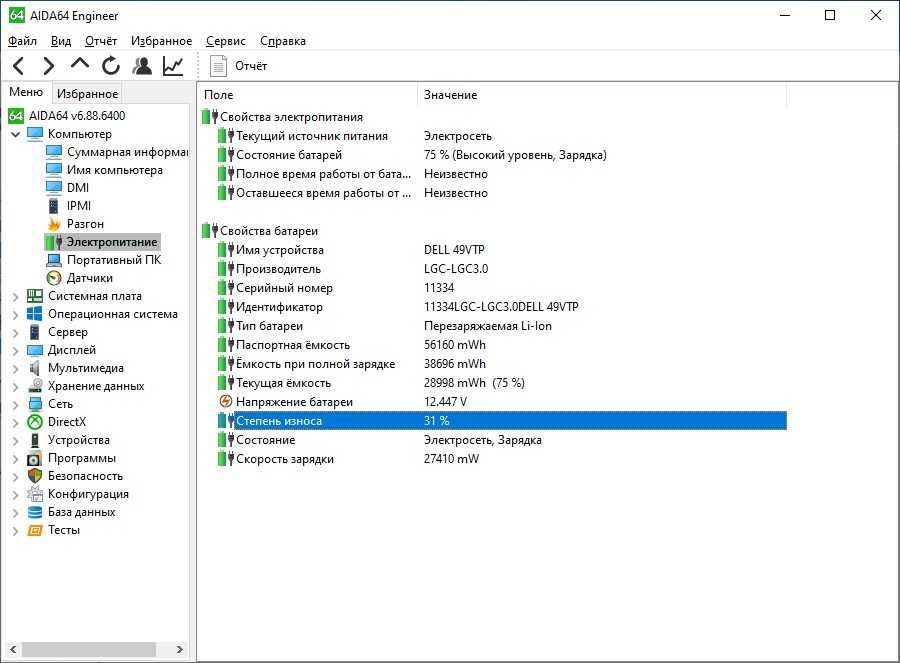
Task: Click the Устройства device icon
Action: (35, 440)
